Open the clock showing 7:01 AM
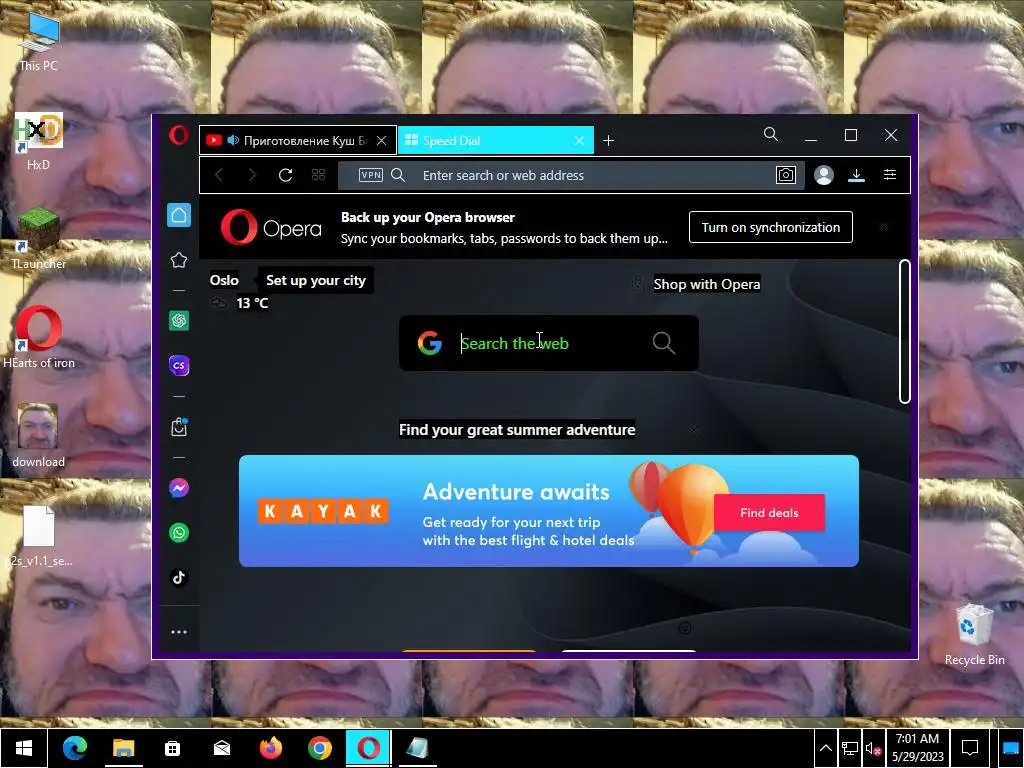 point(918,748)
